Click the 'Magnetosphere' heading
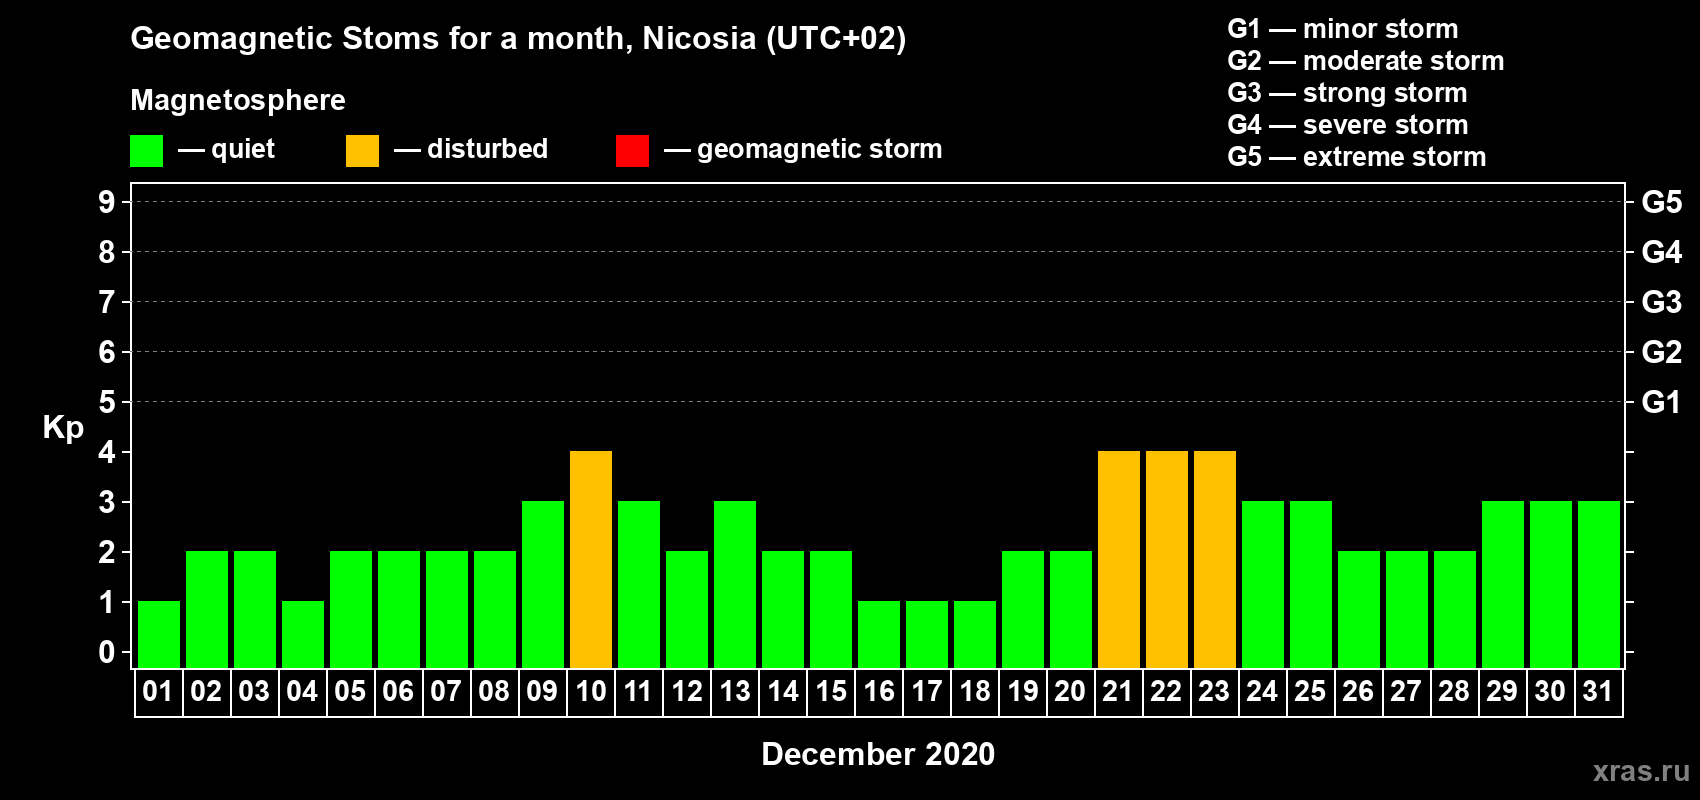1700x800 pixels. [x=238, y=100]
